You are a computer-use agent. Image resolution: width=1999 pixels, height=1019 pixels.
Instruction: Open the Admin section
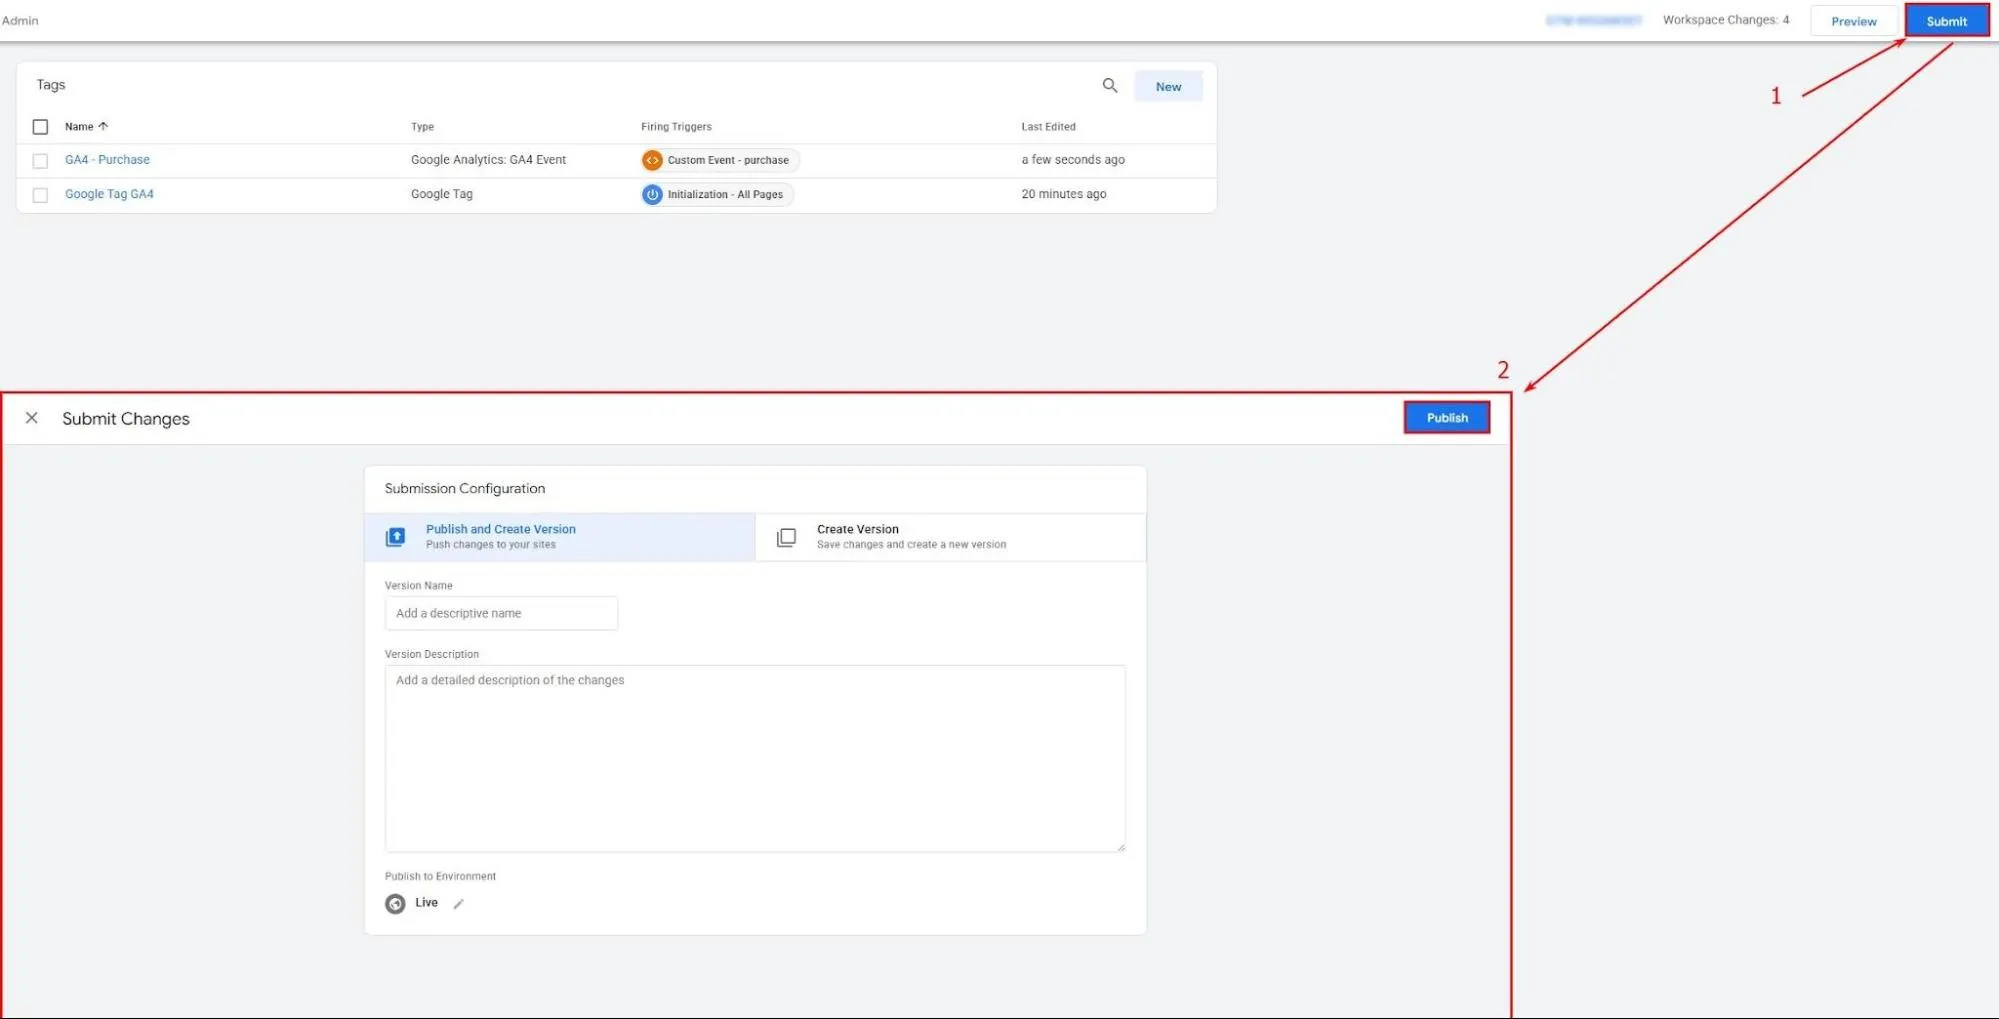(x=19, y=20)
